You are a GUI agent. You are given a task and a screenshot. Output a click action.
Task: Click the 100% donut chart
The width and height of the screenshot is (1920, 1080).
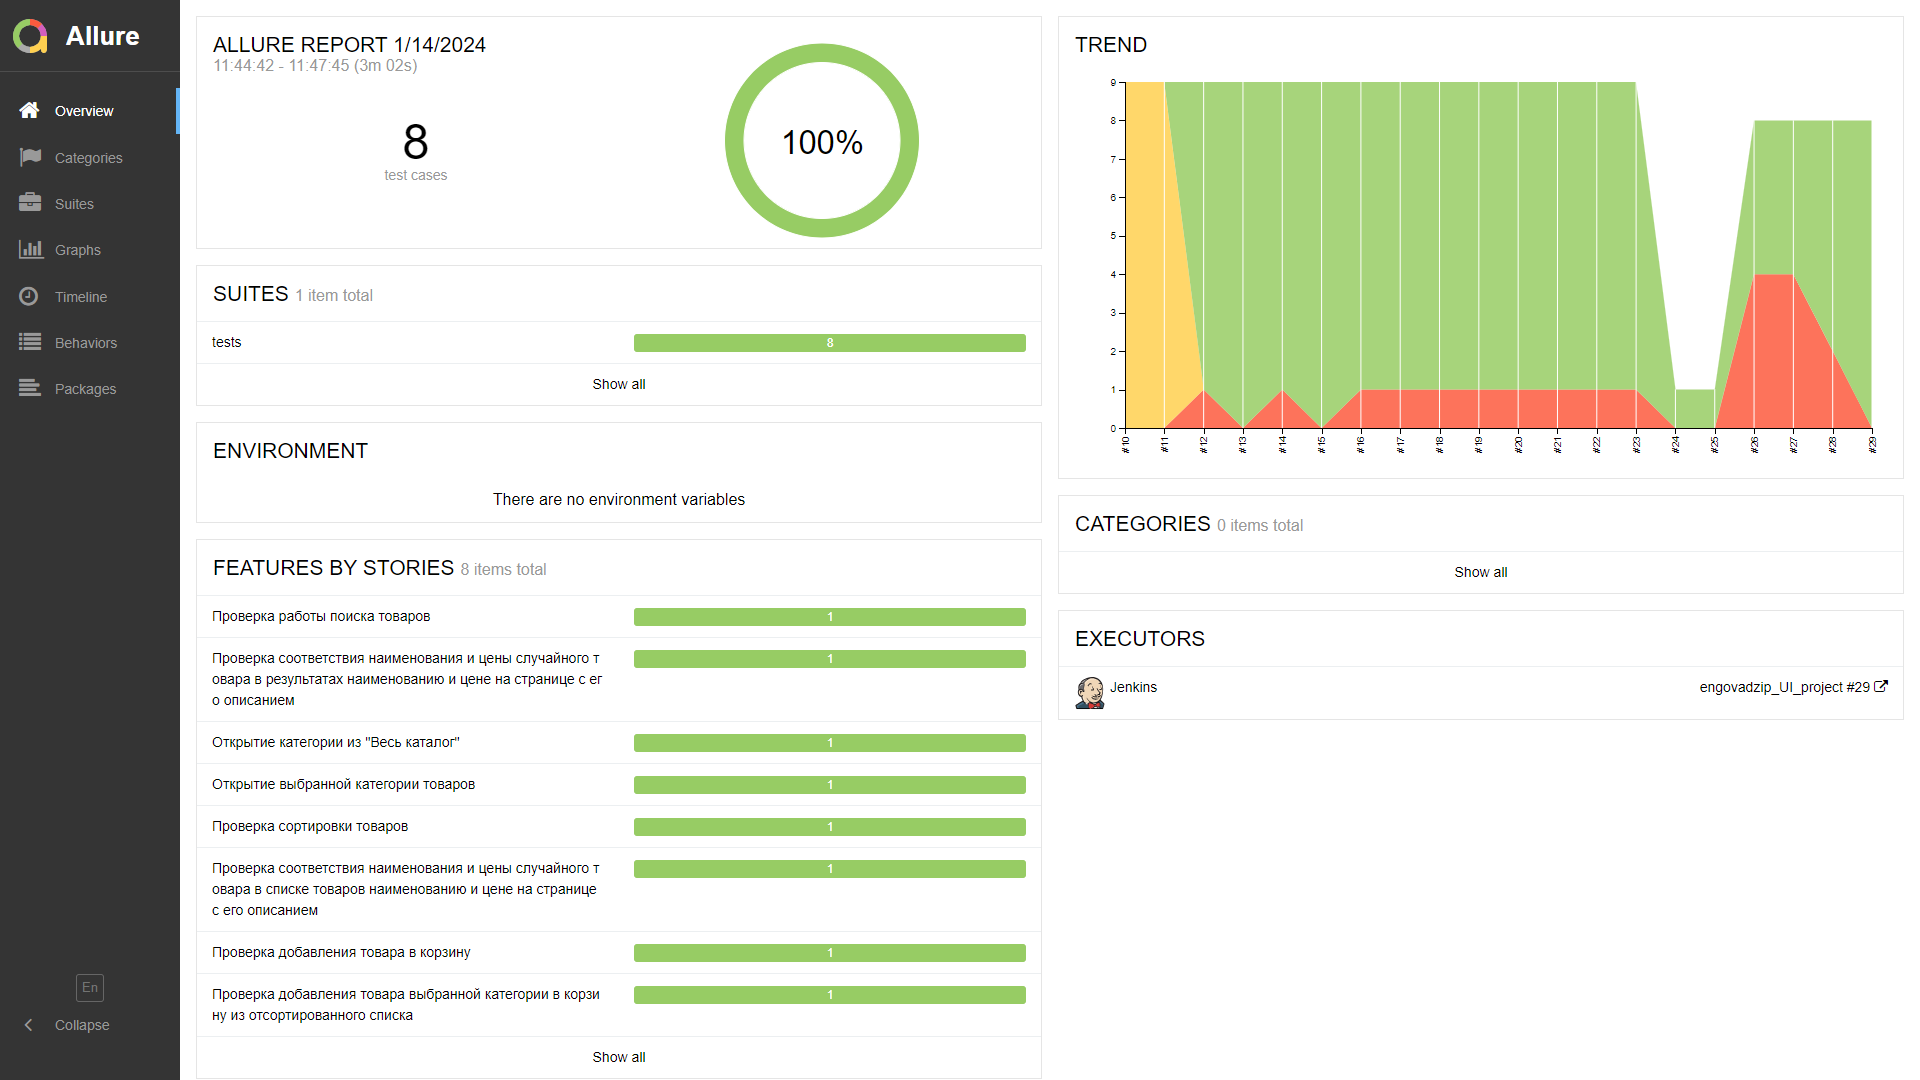pyautogui.click(x=821, y=141)
